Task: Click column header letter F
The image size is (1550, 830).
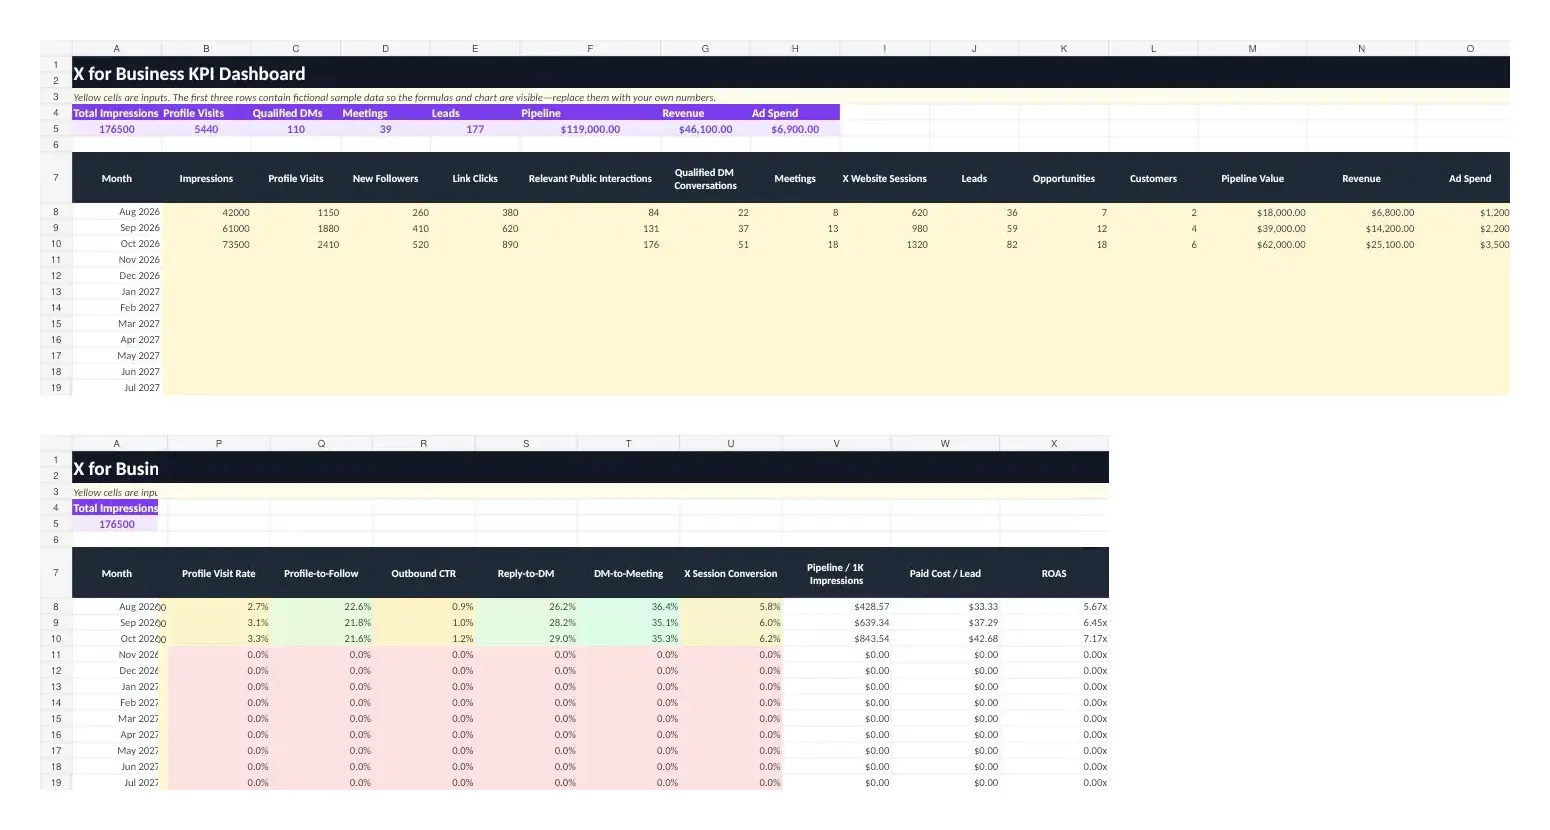Action: [x=590, y=48]
